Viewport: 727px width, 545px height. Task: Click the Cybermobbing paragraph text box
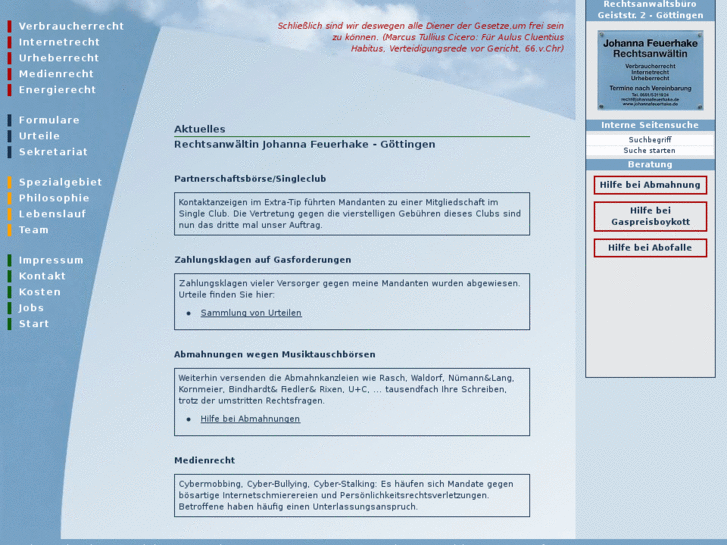(352, 495)
